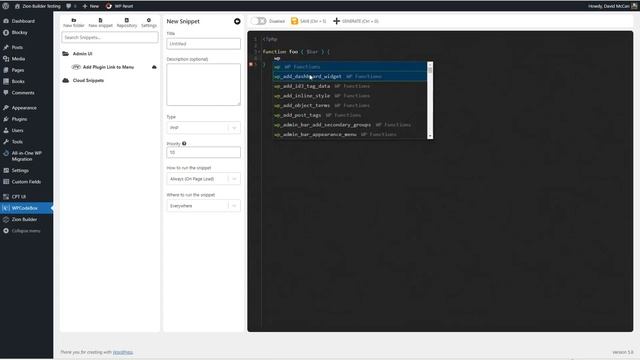This screenshot has height=360, width=640.
Task: Choose wp_add_post_tags suggestion
Action: [x=350, y=115]
